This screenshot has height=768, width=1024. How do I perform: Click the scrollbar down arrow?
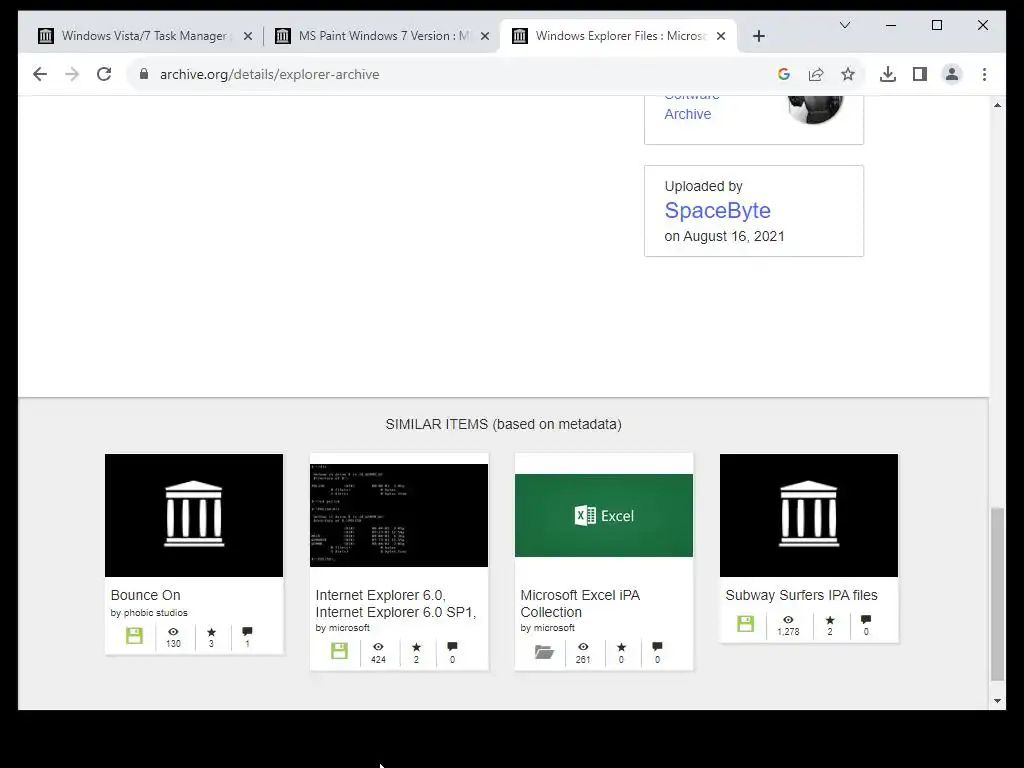pos(997,701)
